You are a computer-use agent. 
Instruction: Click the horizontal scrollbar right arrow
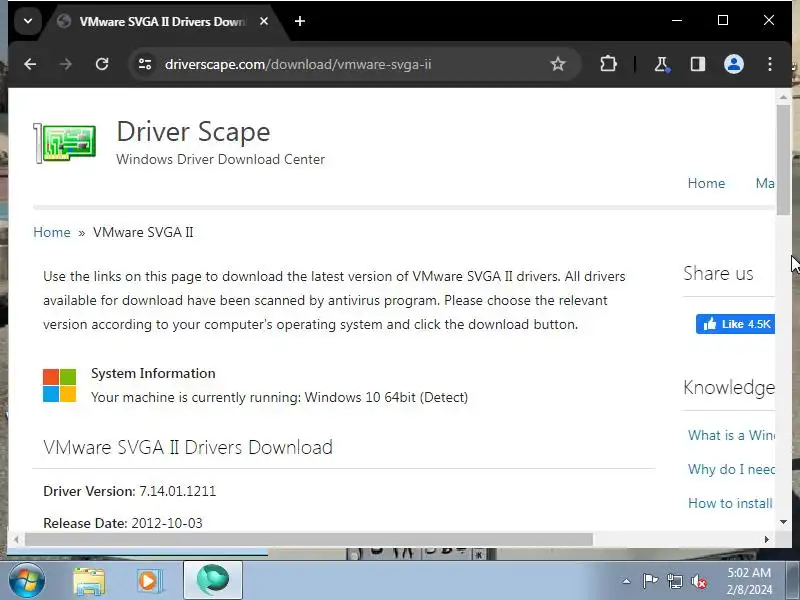[x=766, y=539]
